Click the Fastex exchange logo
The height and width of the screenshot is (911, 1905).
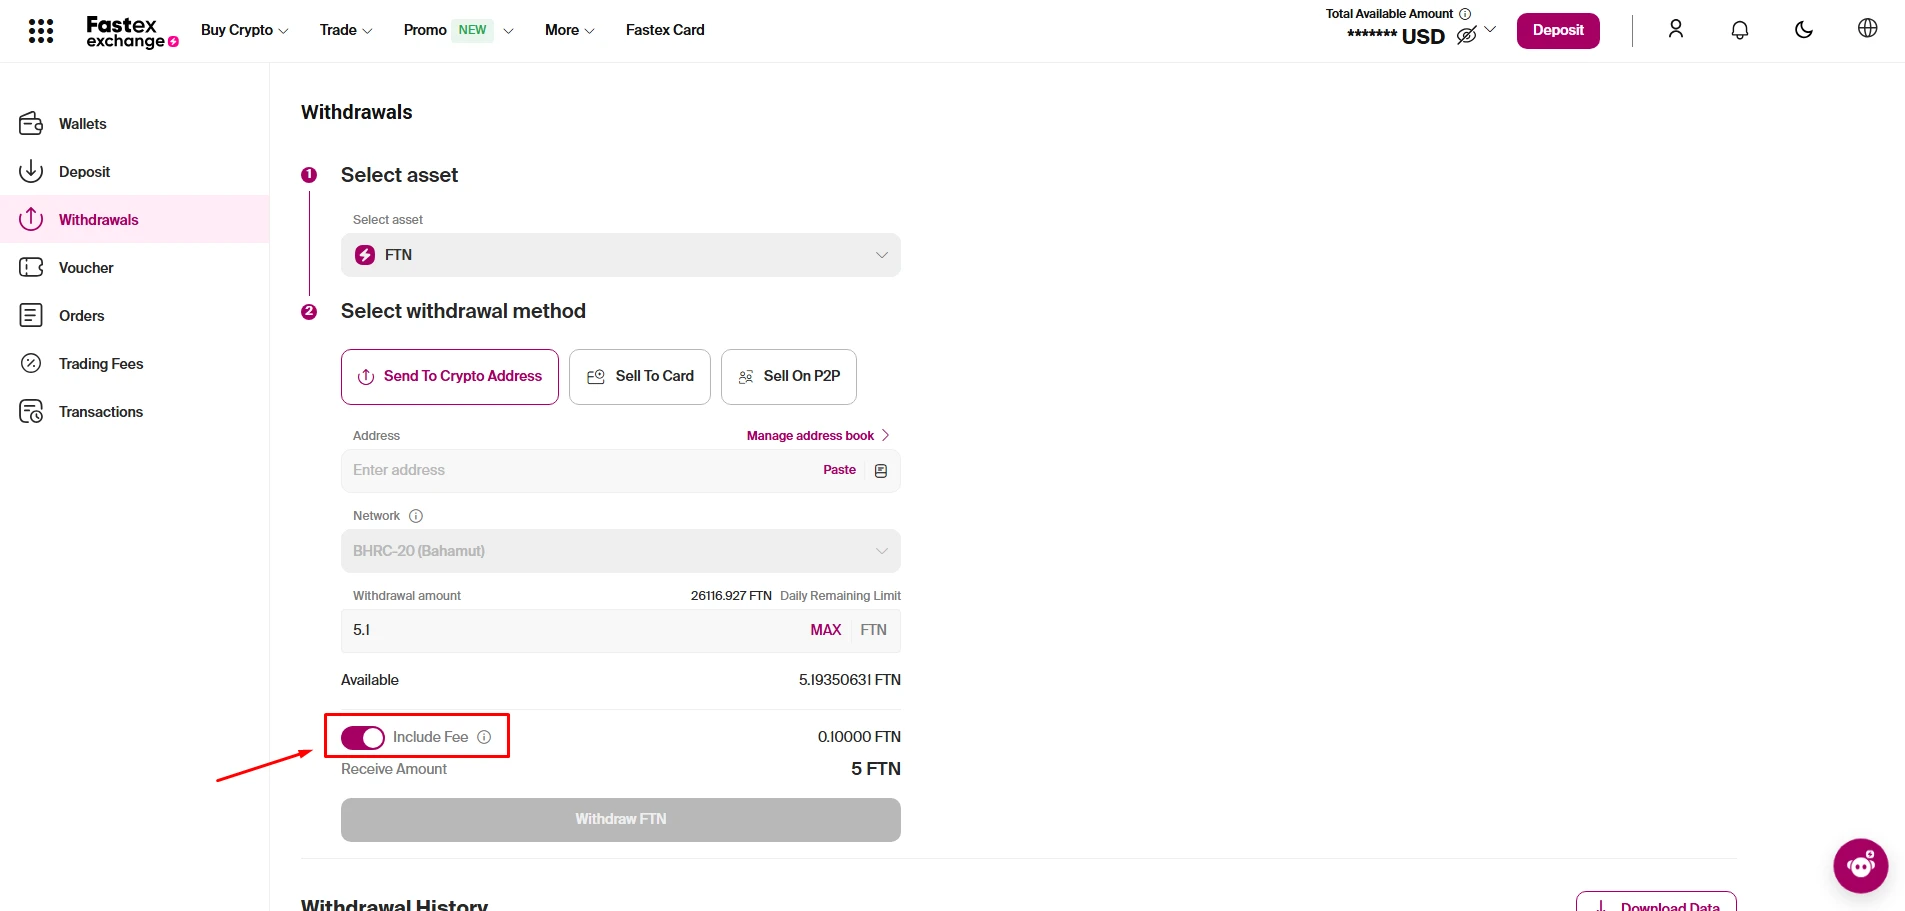132,32
